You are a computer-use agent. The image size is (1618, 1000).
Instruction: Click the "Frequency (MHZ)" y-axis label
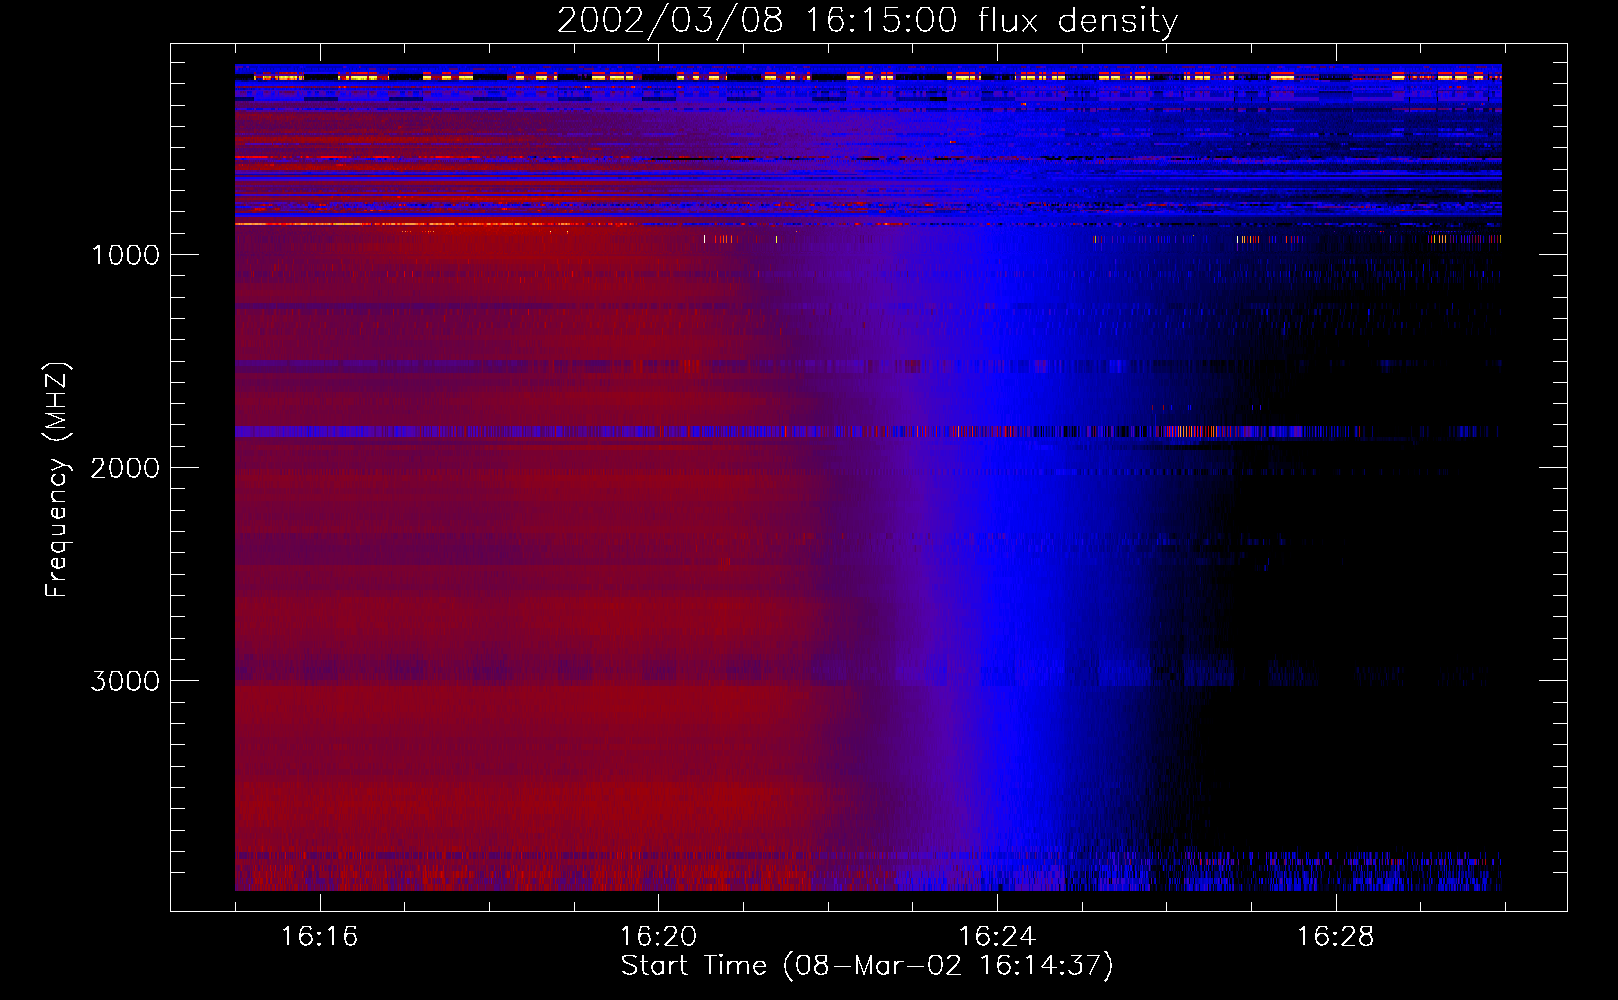point(57,480)
